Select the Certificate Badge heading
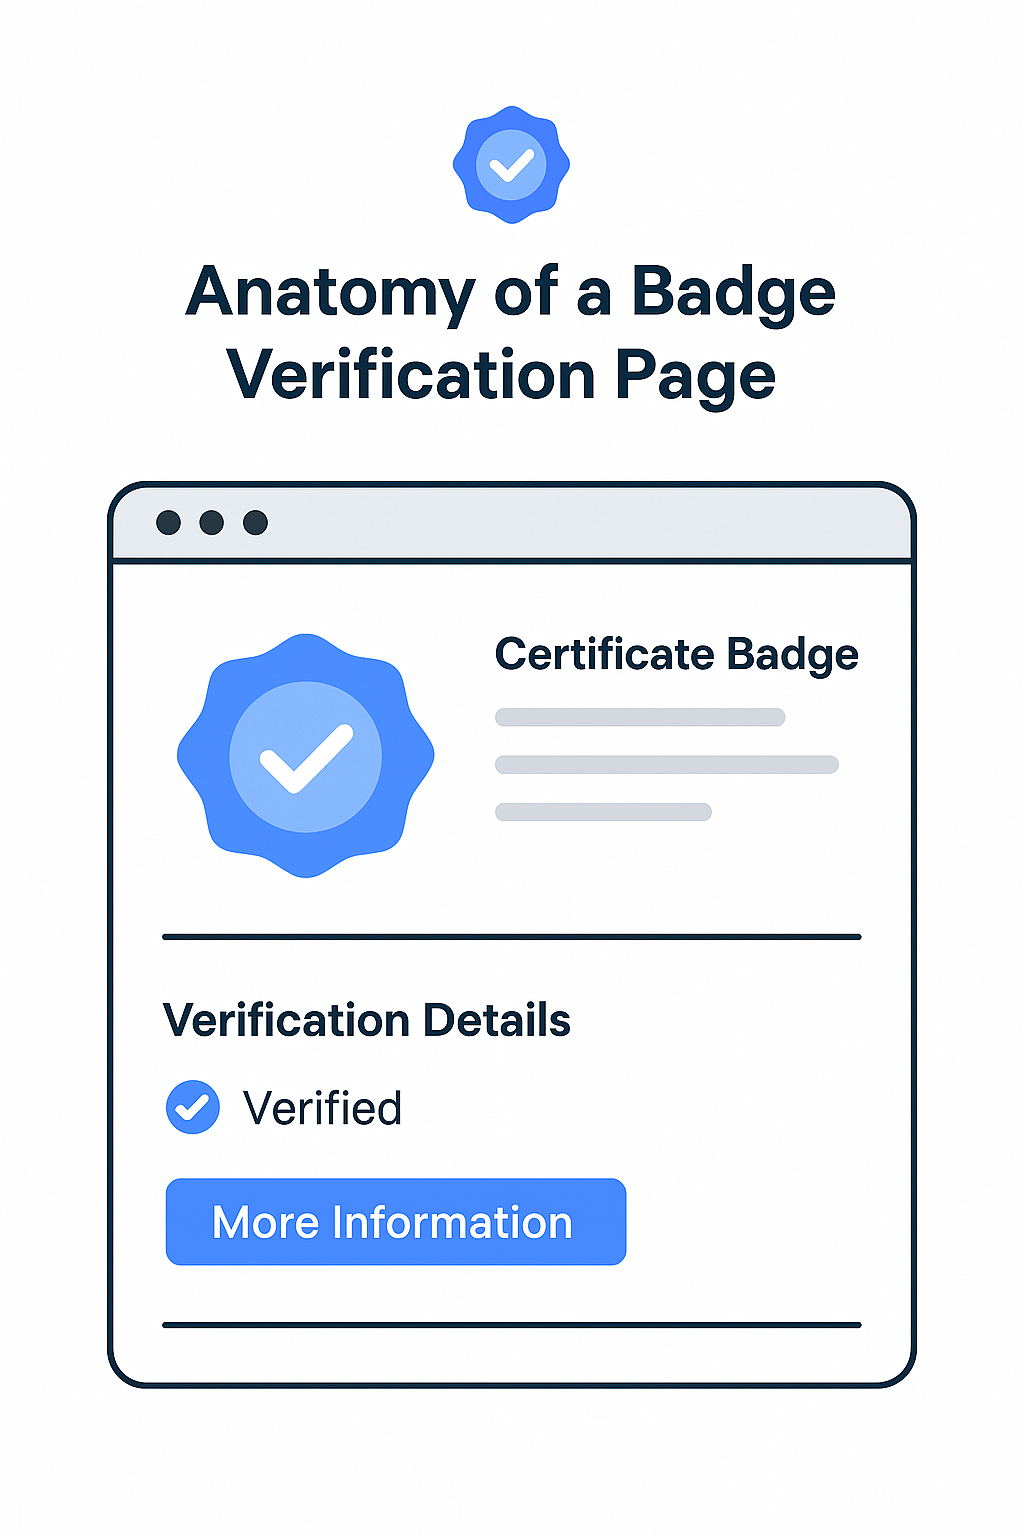This screenshot has width=1024, height=1536. tap(676, 655)
